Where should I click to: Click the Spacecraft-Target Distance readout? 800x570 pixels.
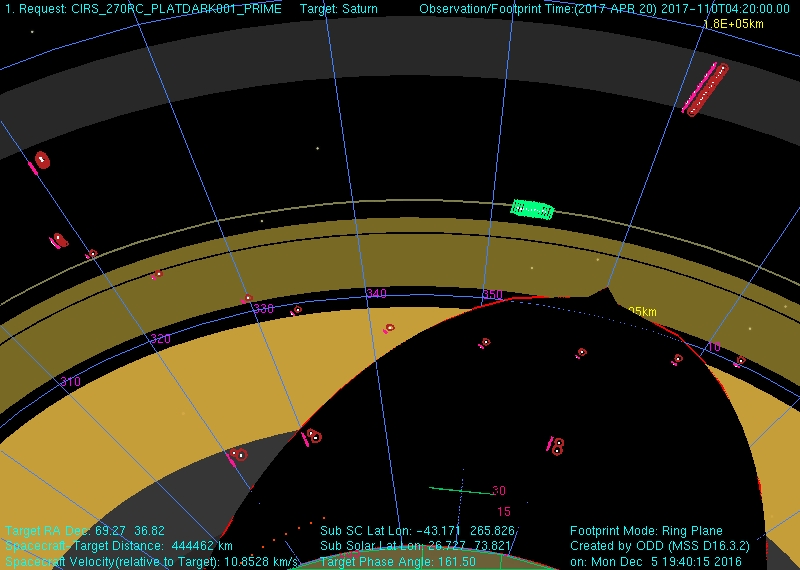(119, 546)
